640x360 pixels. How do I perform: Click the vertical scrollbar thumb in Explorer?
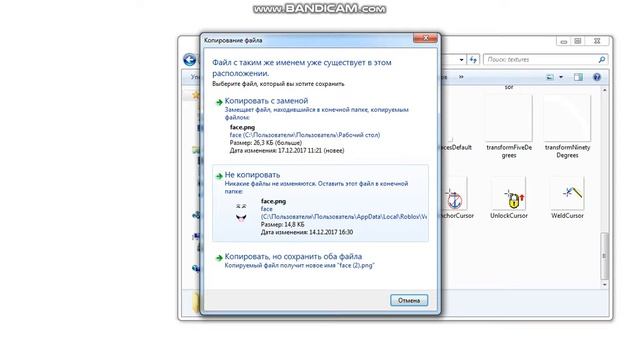[x=604, y=256]
